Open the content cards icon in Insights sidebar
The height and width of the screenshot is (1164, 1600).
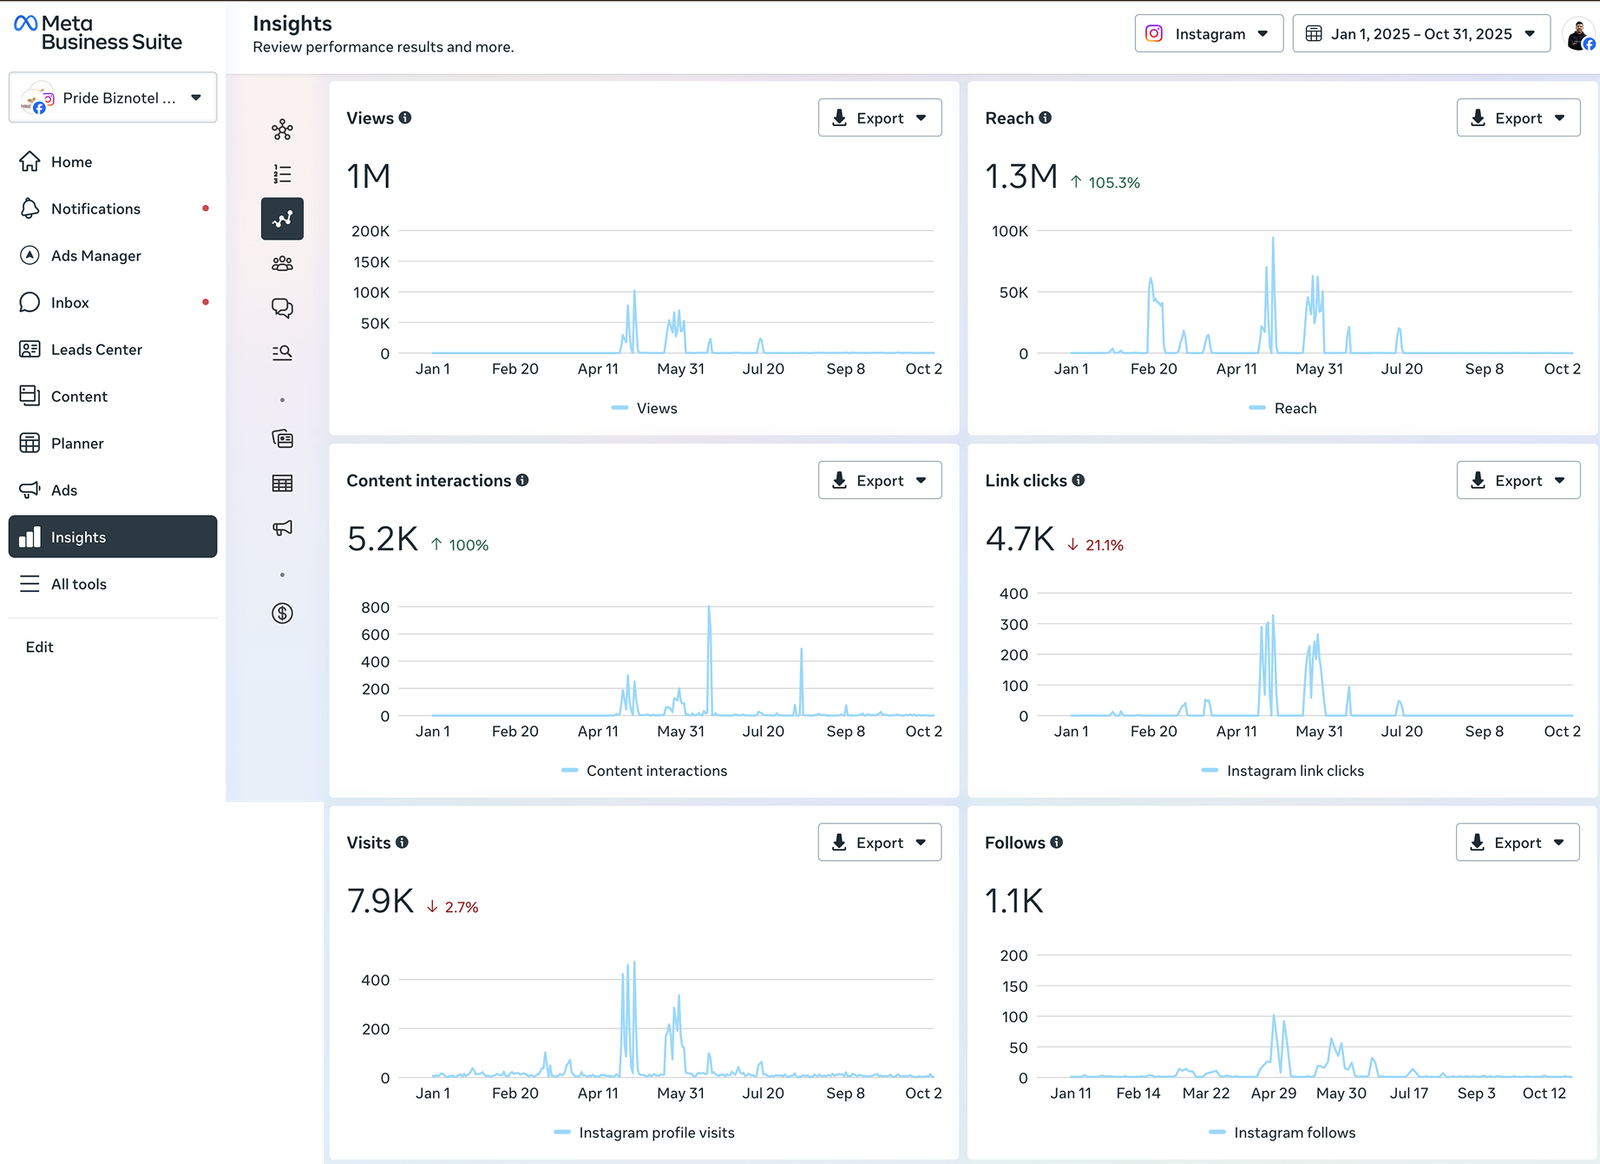tap(282, 439)
